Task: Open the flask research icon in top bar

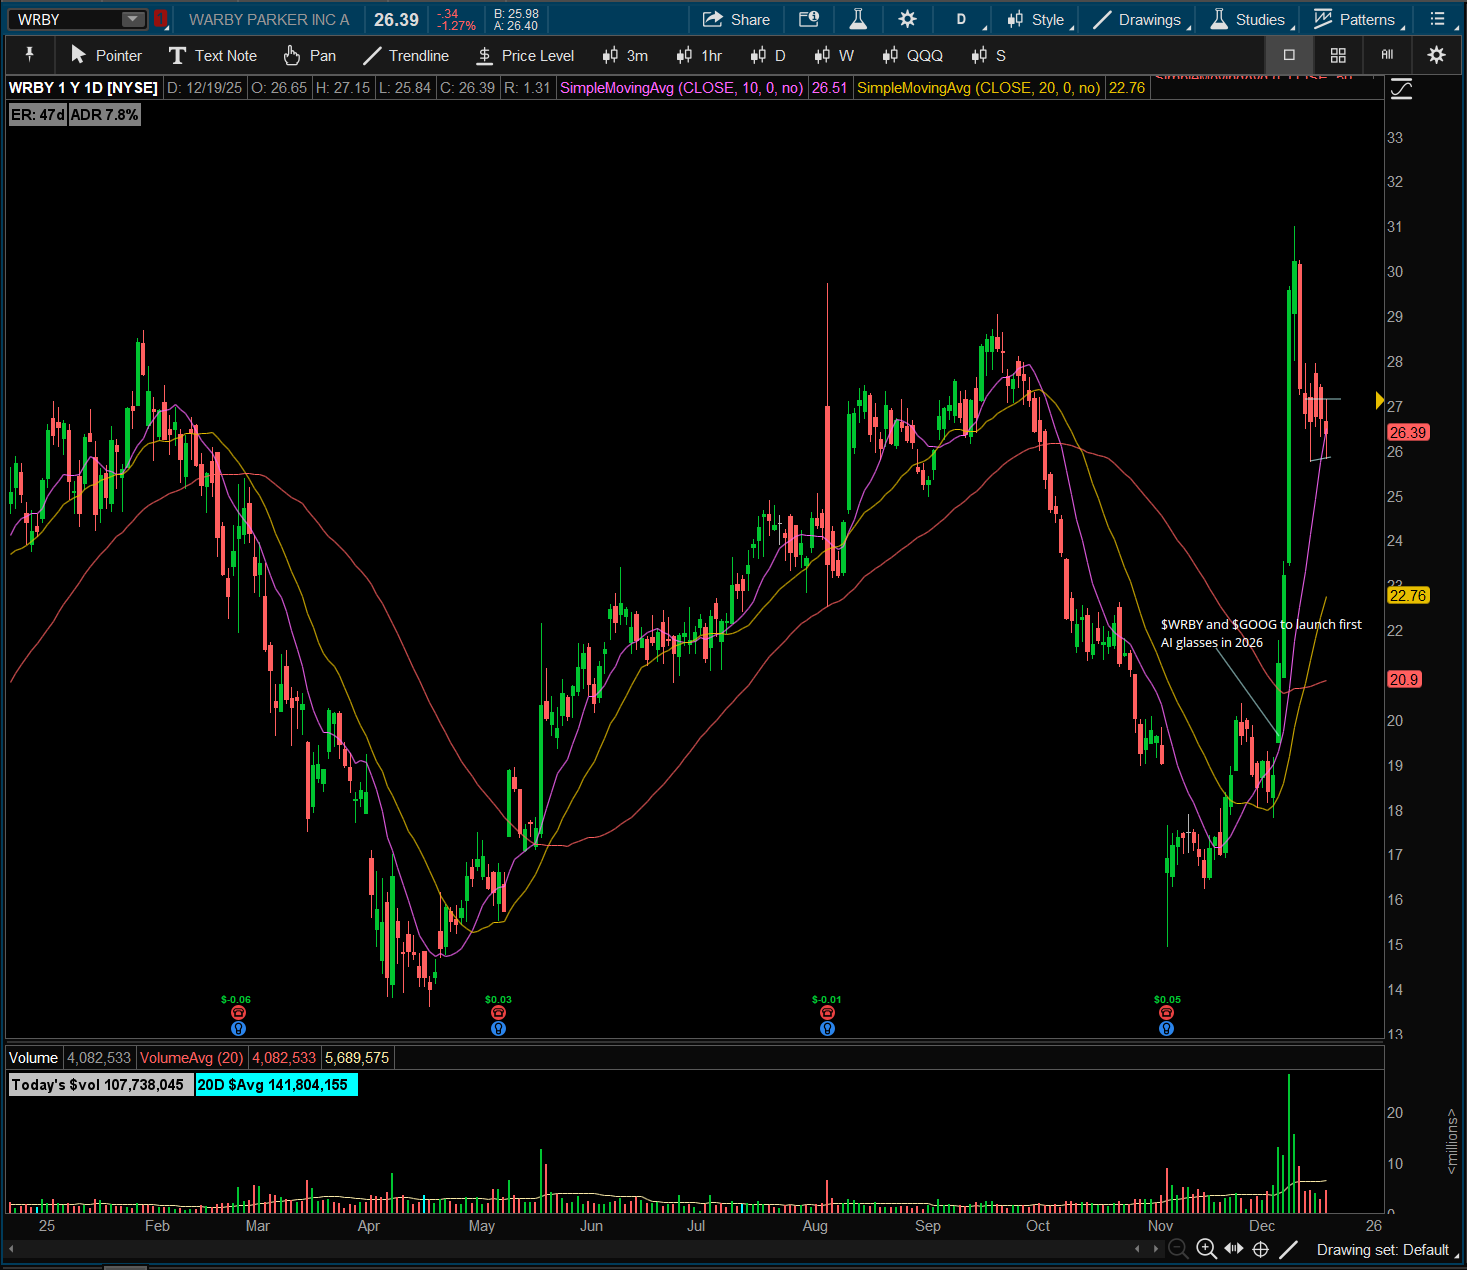Action: coord(858,19)
